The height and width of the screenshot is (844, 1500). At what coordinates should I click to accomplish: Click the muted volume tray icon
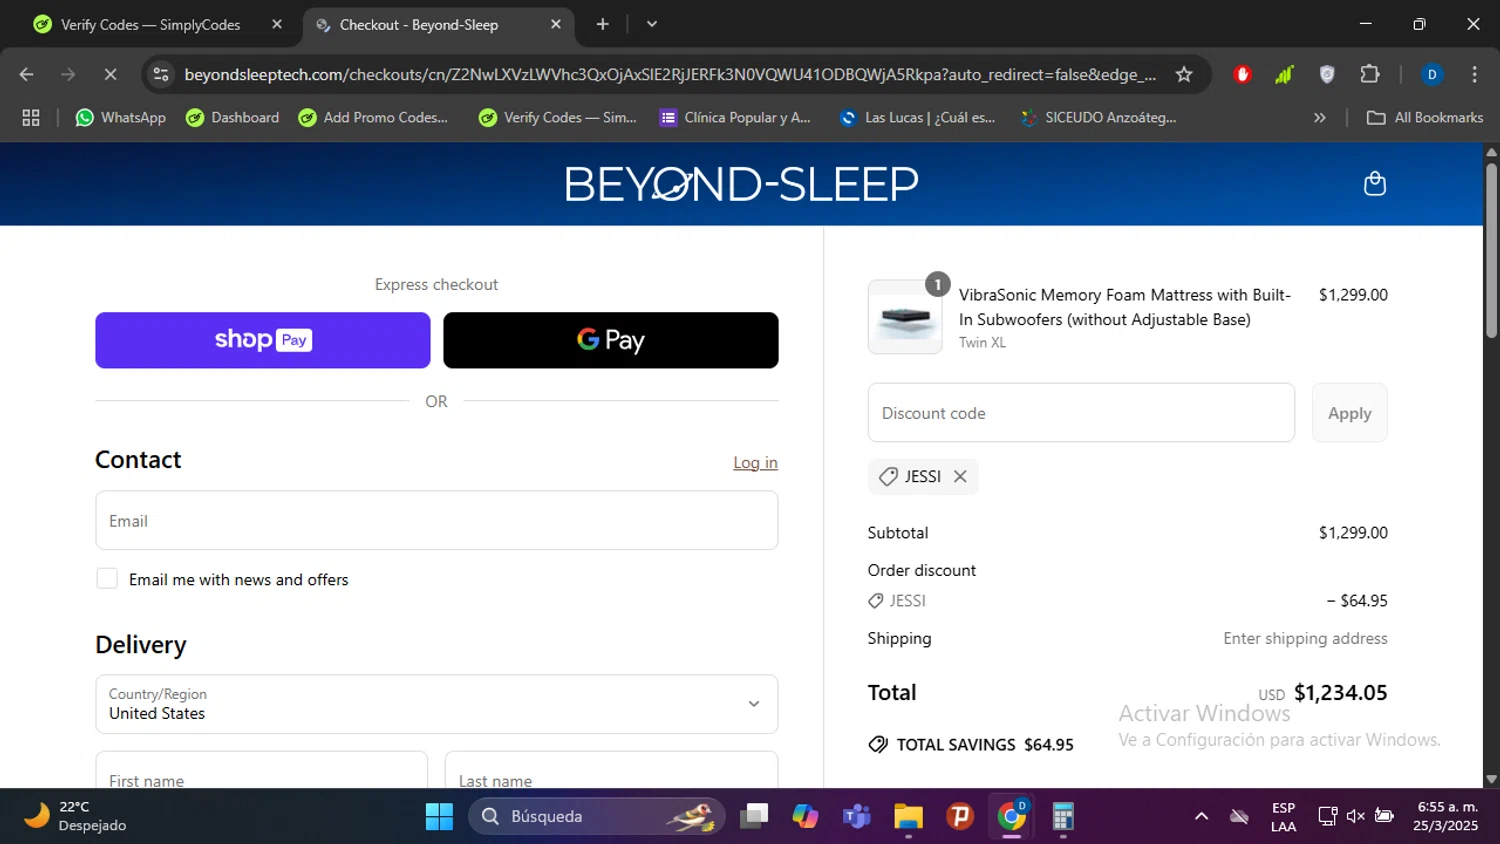click(x=1356, y=817)
